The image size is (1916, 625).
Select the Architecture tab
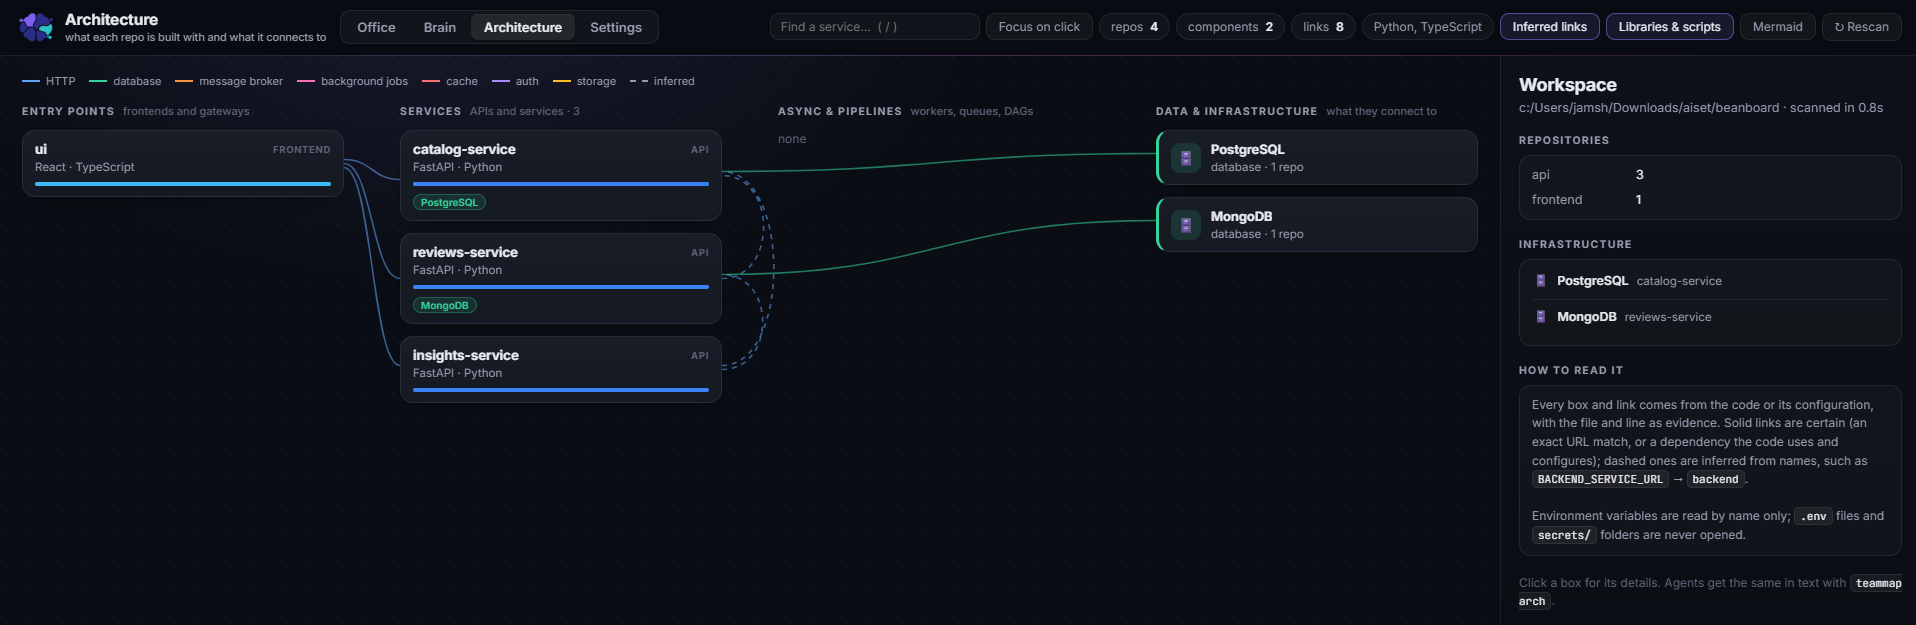(x=523, y=27)
